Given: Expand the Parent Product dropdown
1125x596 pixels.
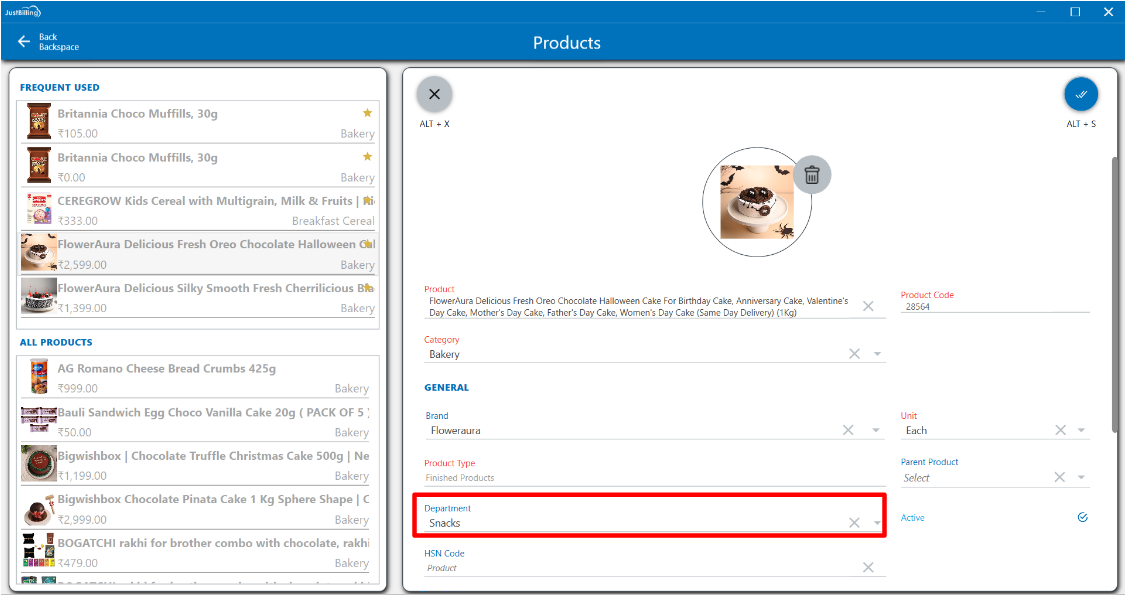Looking at the screenshot, I should (x=1081, y=478).
